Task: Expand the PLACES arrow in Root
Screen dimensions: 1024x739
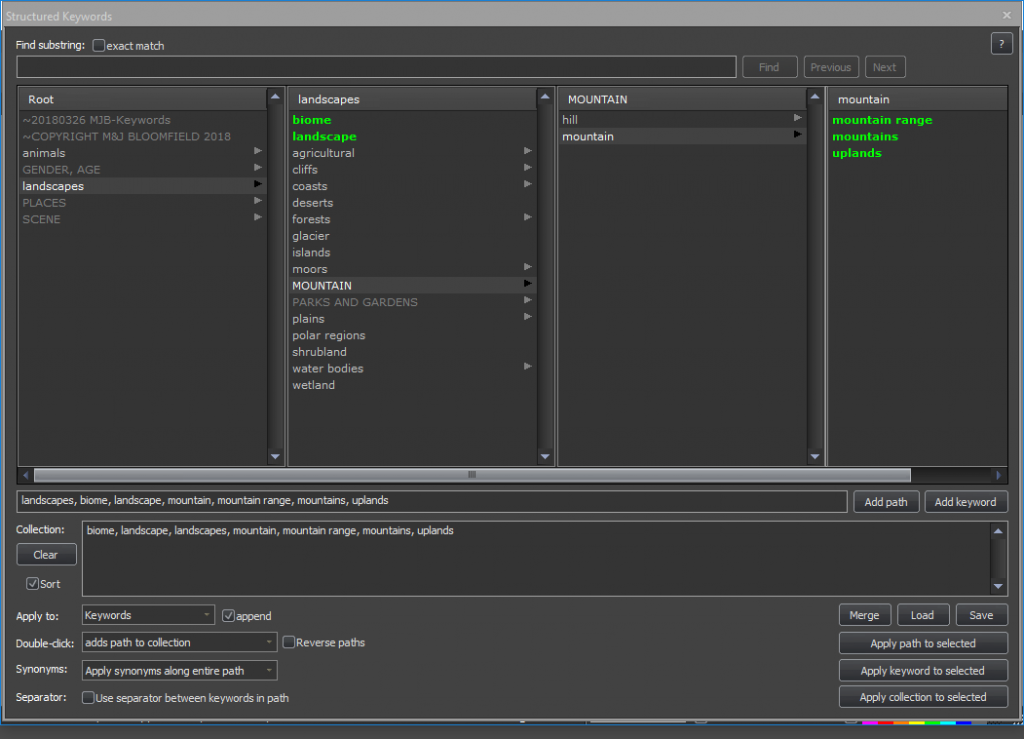Action: pos(258,200)
